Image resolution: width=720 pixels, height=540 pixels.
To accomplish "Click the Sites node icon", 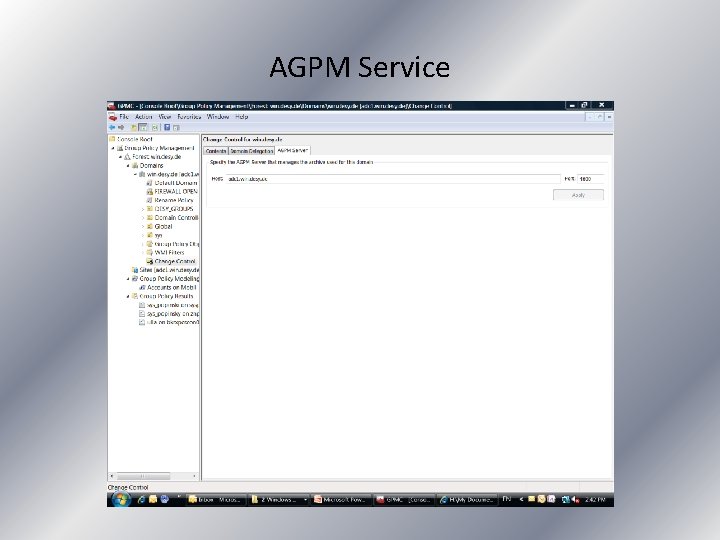I will tap(135, 270).
